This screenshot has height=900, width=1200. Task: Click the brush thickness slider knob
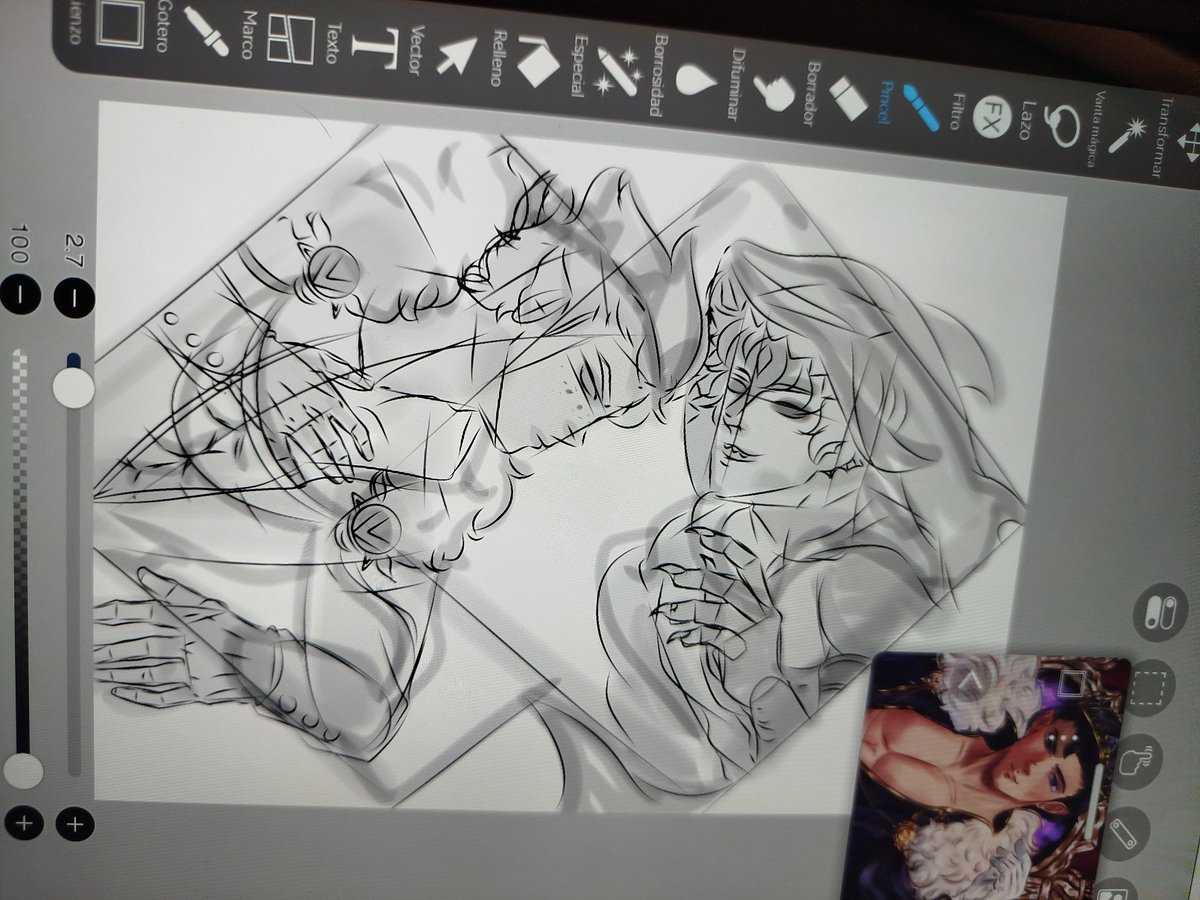(73, 387)
